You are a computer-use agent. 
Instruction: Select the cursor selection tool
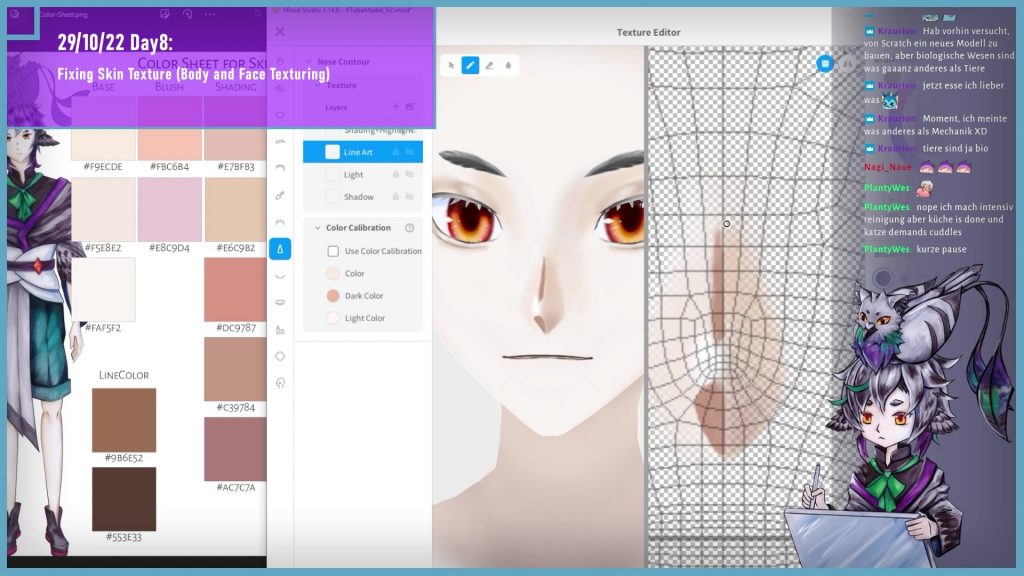[451, 66]
